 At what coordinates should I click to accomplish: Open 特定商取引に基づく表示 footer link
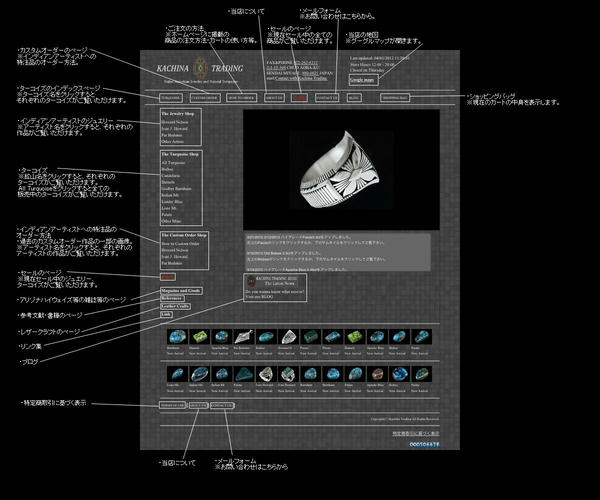pos(416,433)
